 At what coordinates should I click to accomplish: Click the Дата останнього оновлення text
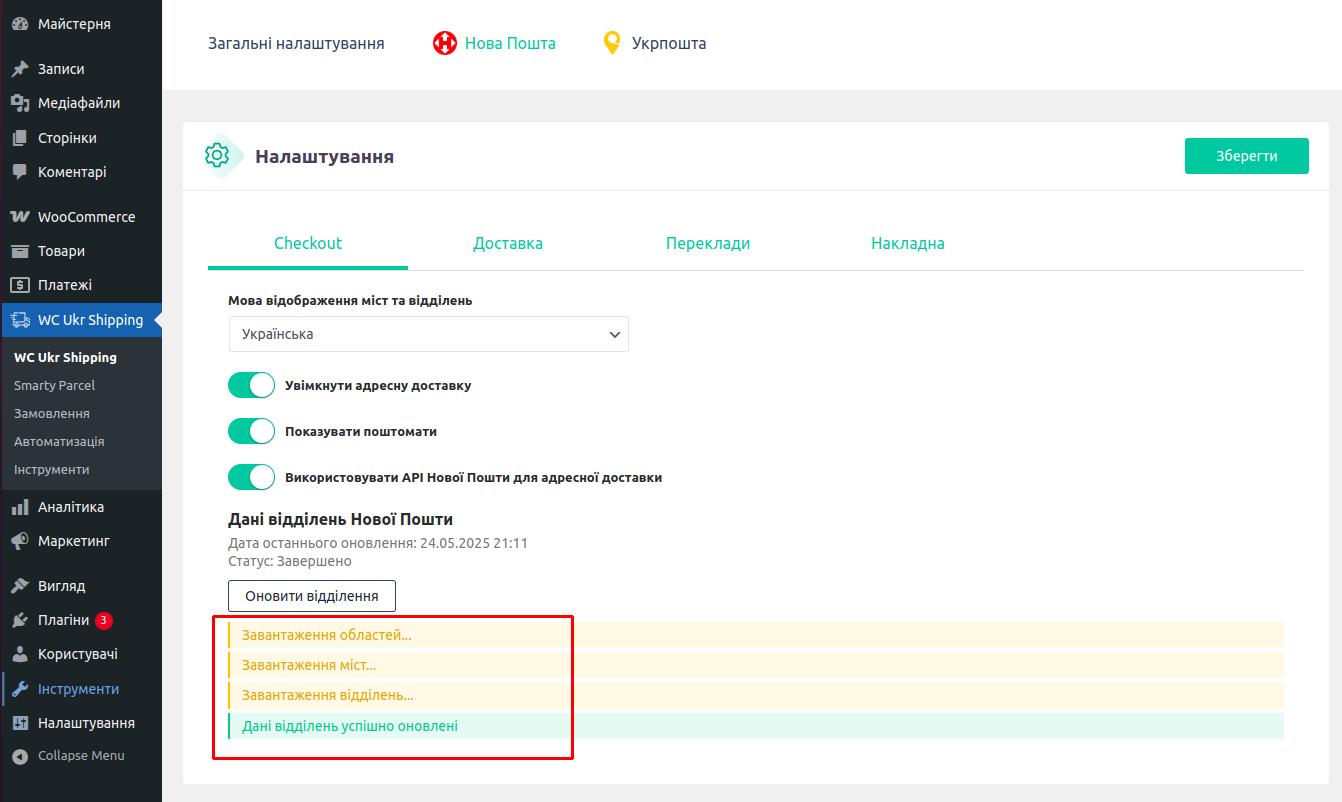[x=378, y=543]
